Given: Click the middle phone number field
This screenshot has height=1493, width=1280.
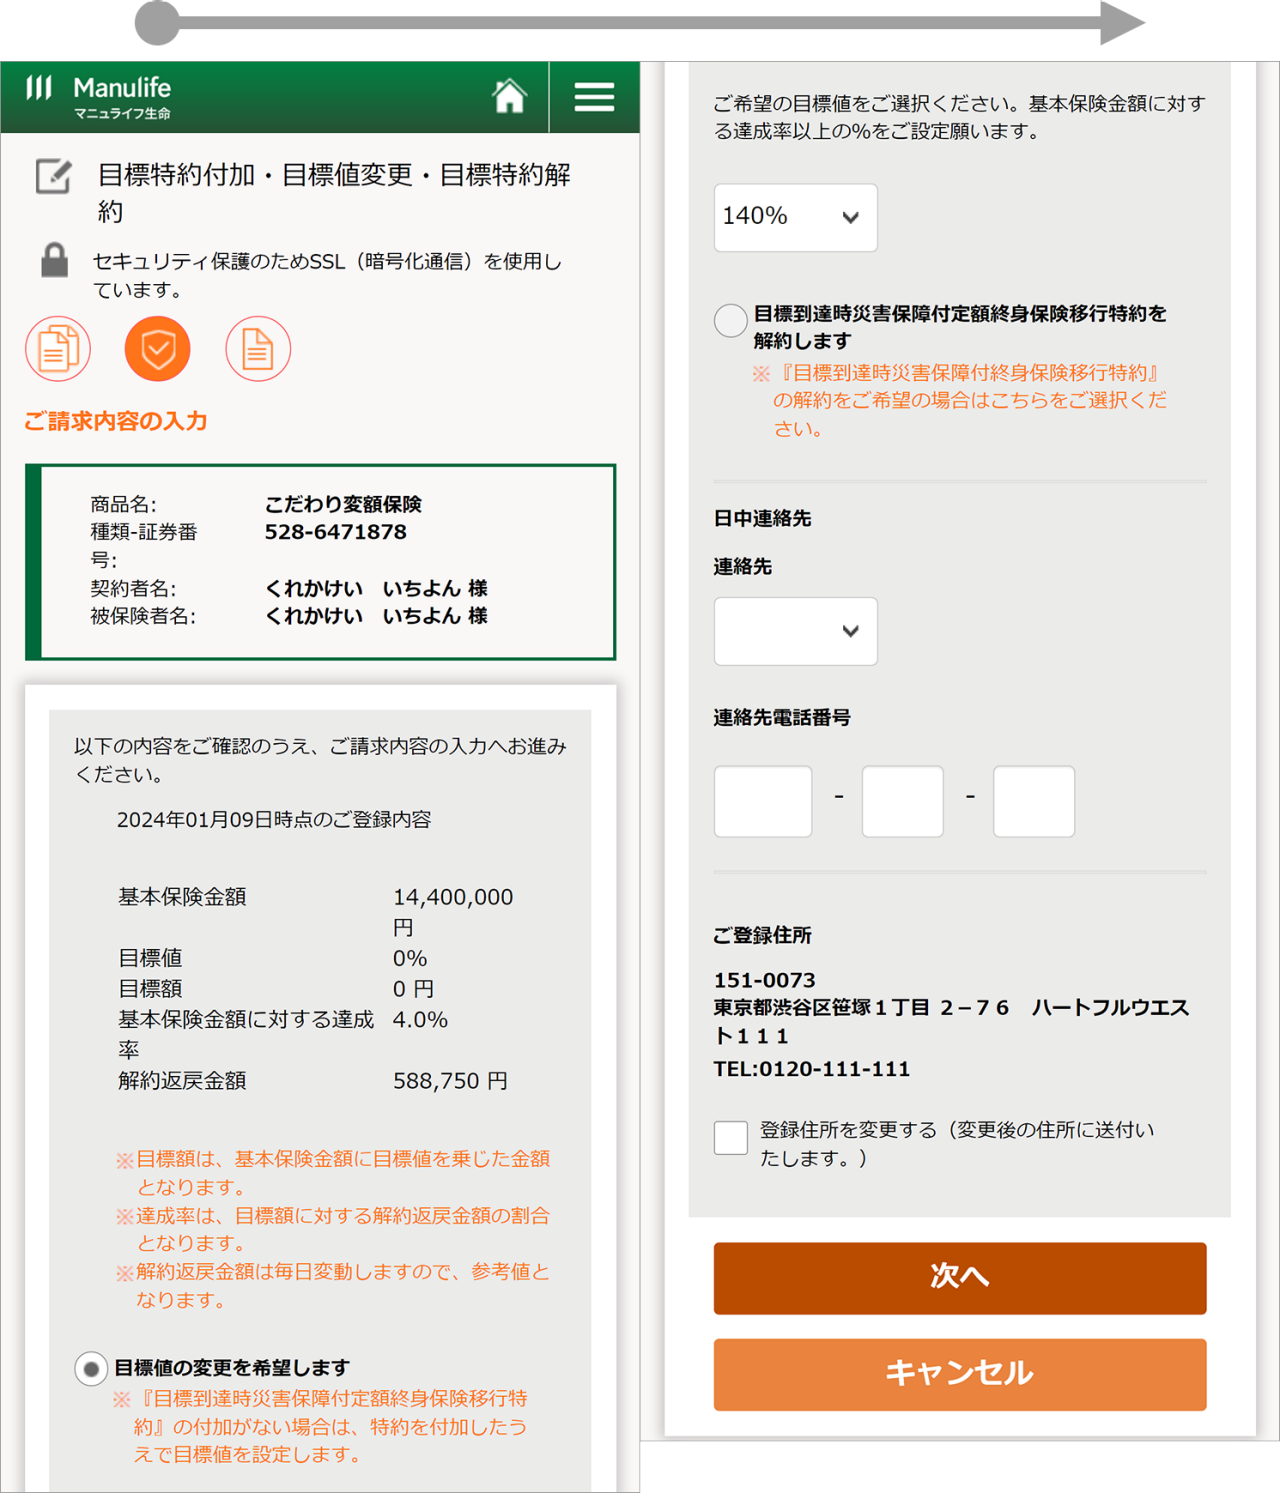Looking at the screenshot, I should click(x=903, y=801).
